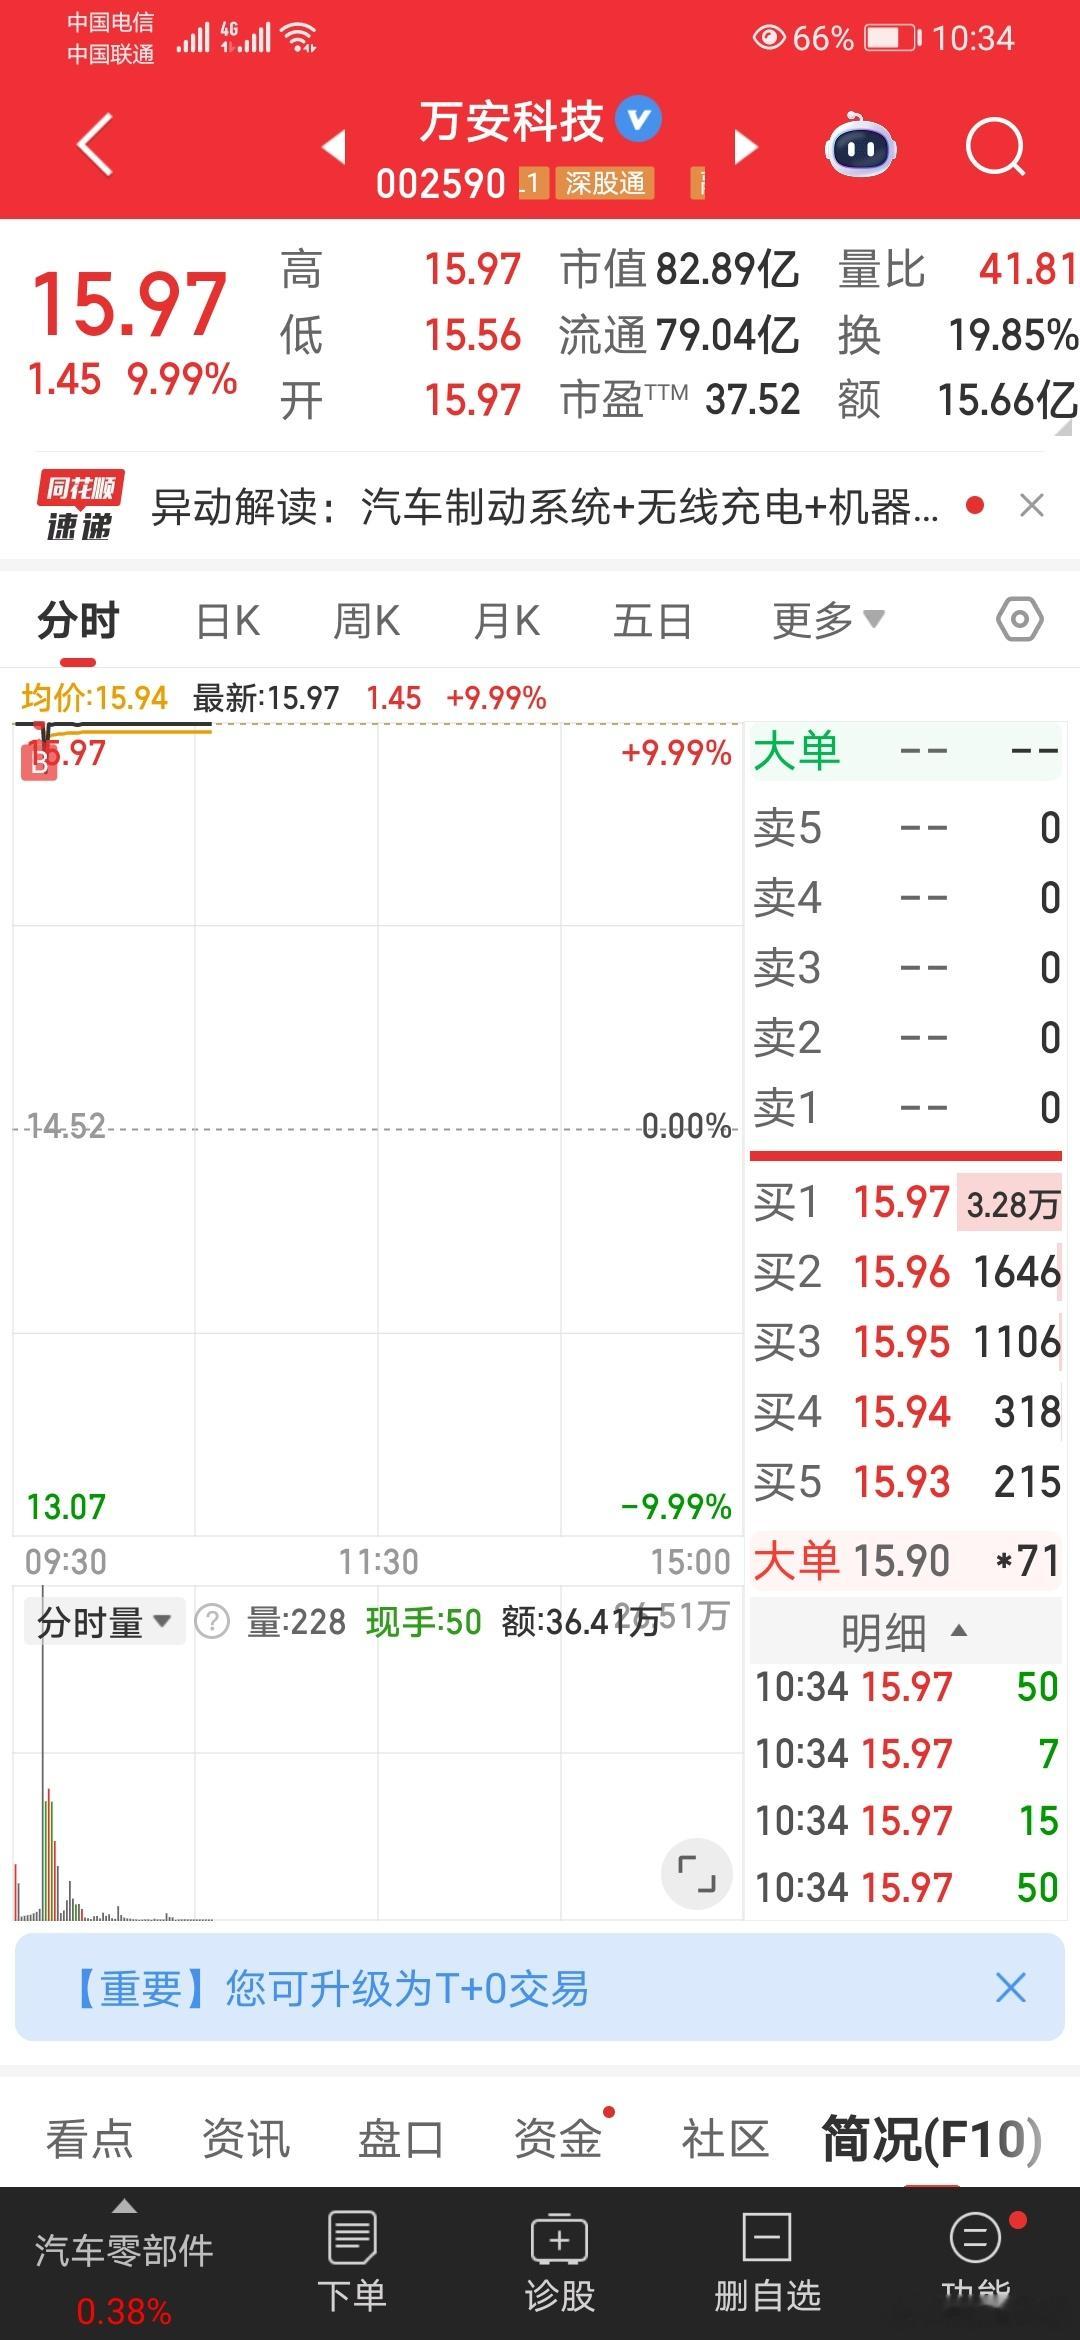
Task: Select 买3 bid at 15.95
Action: pos(906,1342)
